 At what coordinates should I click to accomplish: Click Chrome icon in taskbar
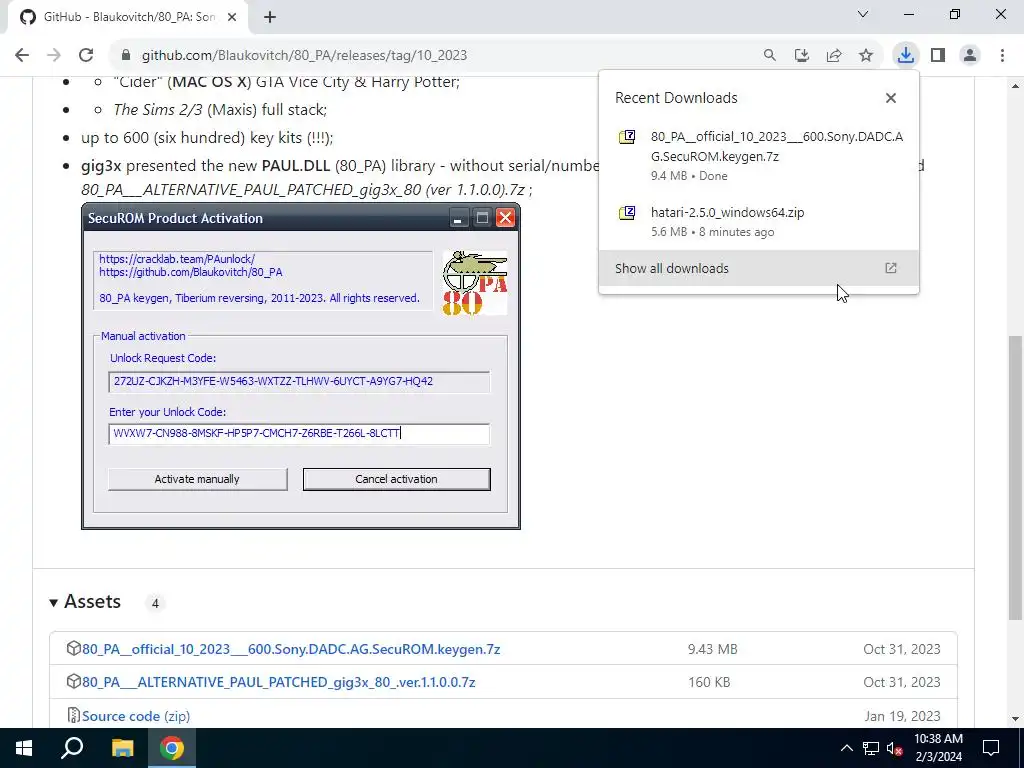pyautogui.click(x=172, y=748)
